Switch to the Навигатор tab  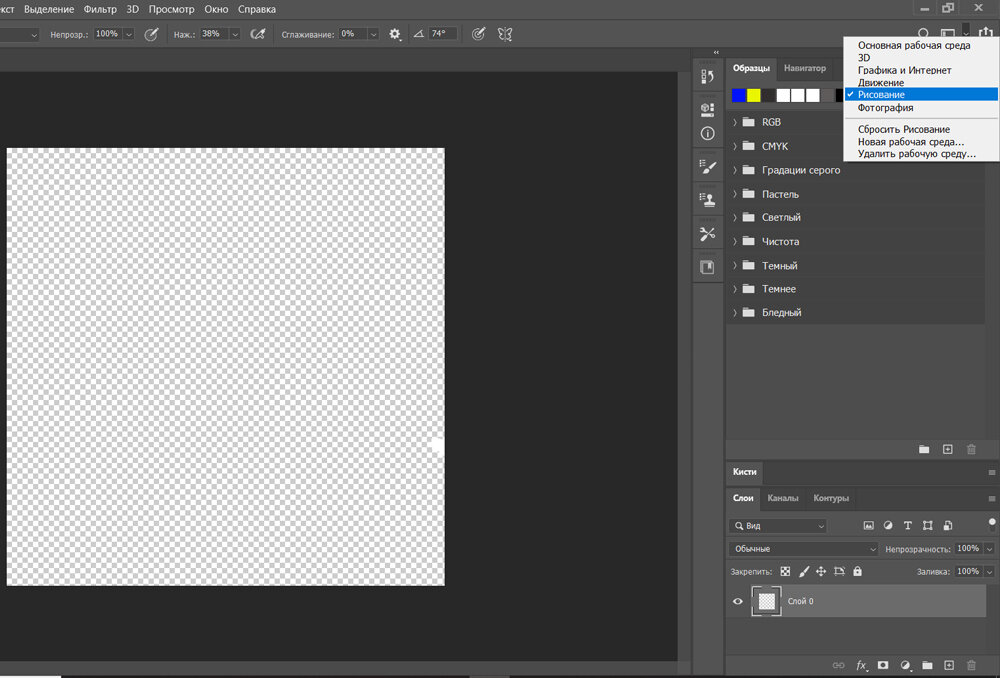tap(805, 68)
